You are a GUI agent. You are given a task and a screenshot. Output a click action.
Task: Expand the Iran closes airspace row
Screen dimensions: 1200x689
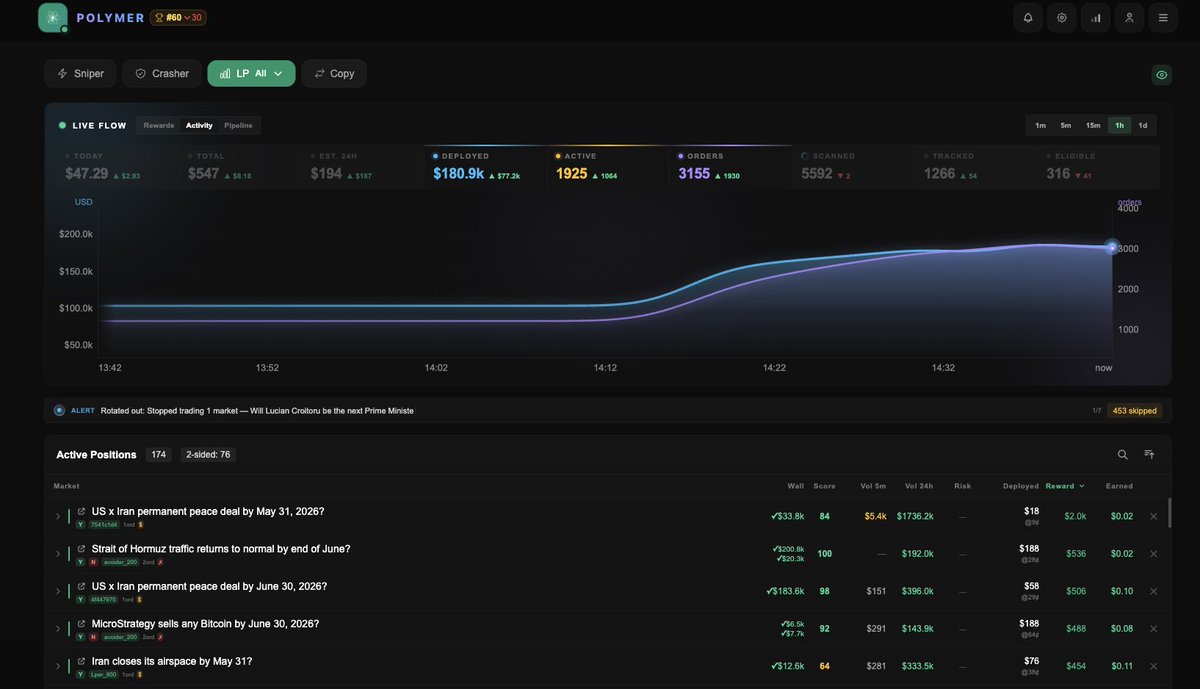(58, 667)
